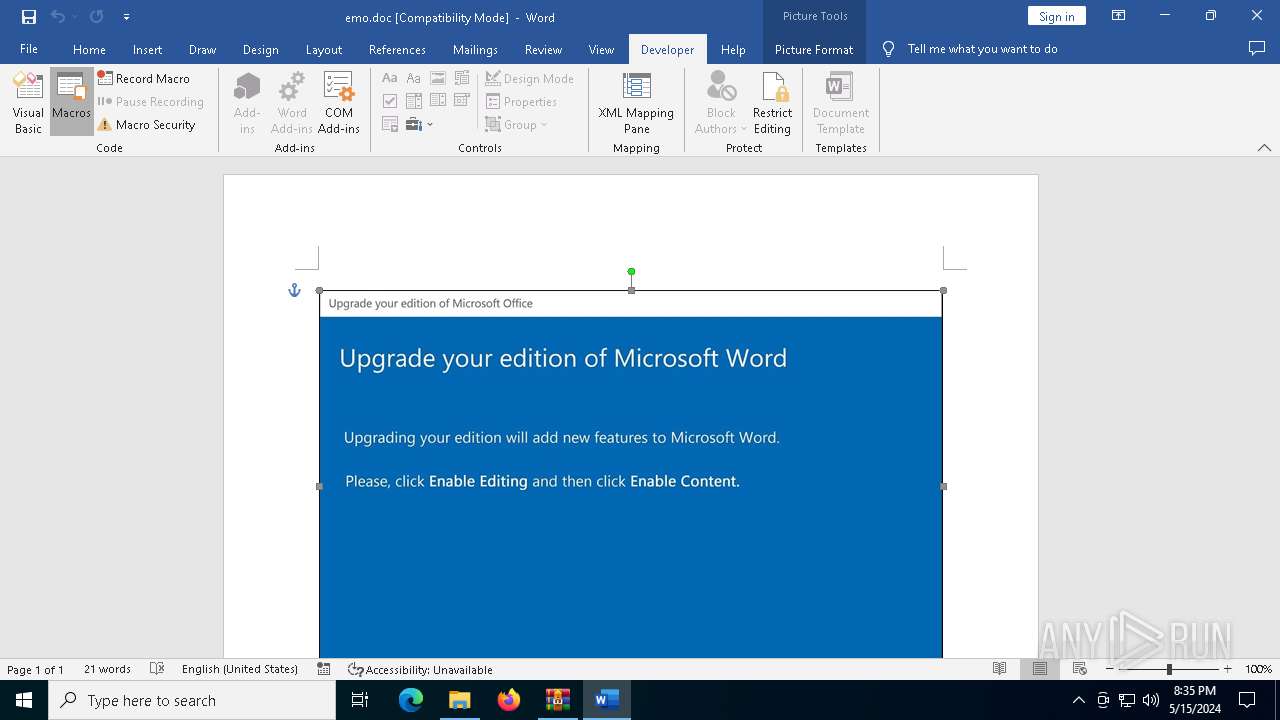Go to the Mailings tab
Image resolution: width=1280 pixels, height=720 pixels.
(x=475, y=49)
